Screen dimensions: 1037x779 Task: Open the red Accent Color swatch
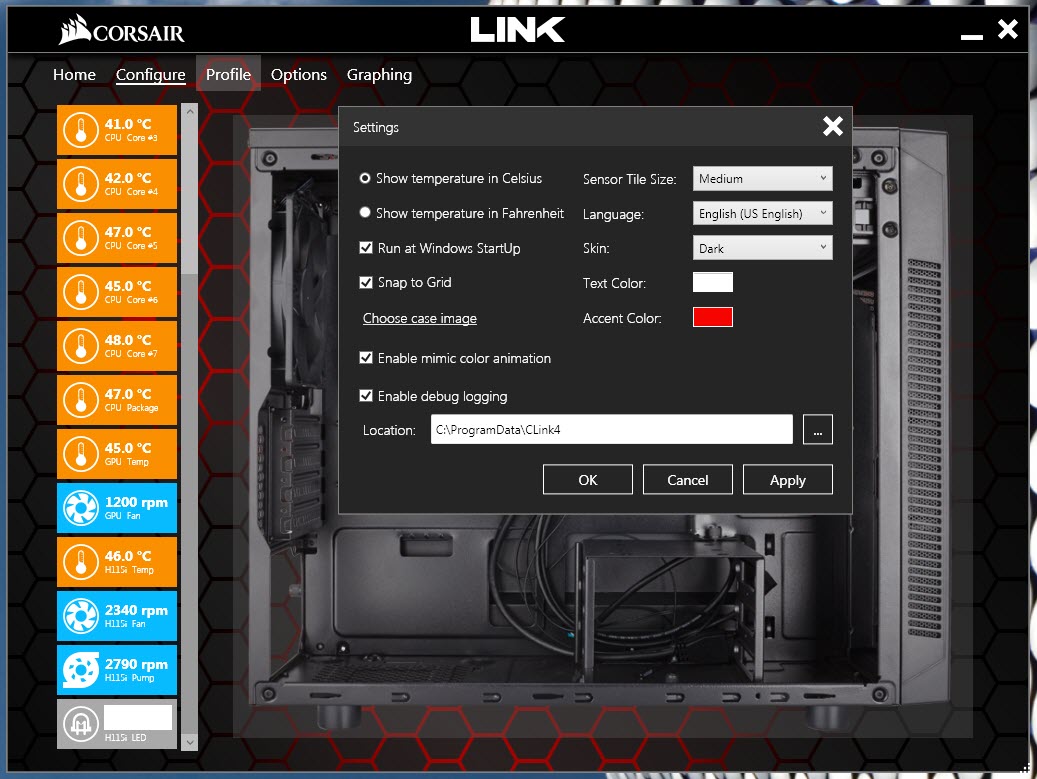click(x=713, y=317)
